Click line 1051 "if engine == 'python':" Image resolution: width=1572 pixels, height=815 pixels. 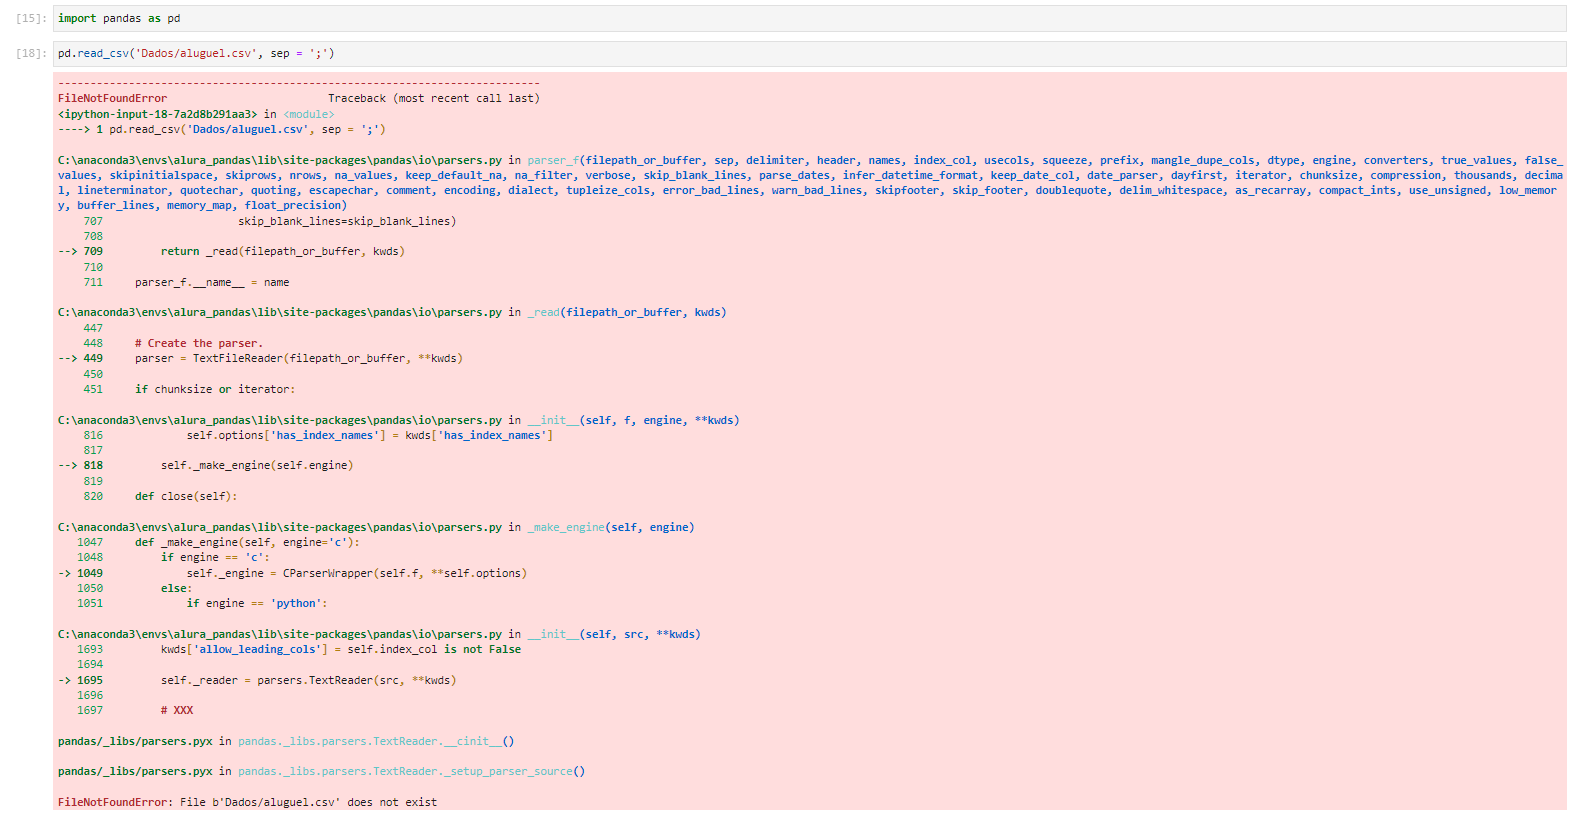pos(257,603)
